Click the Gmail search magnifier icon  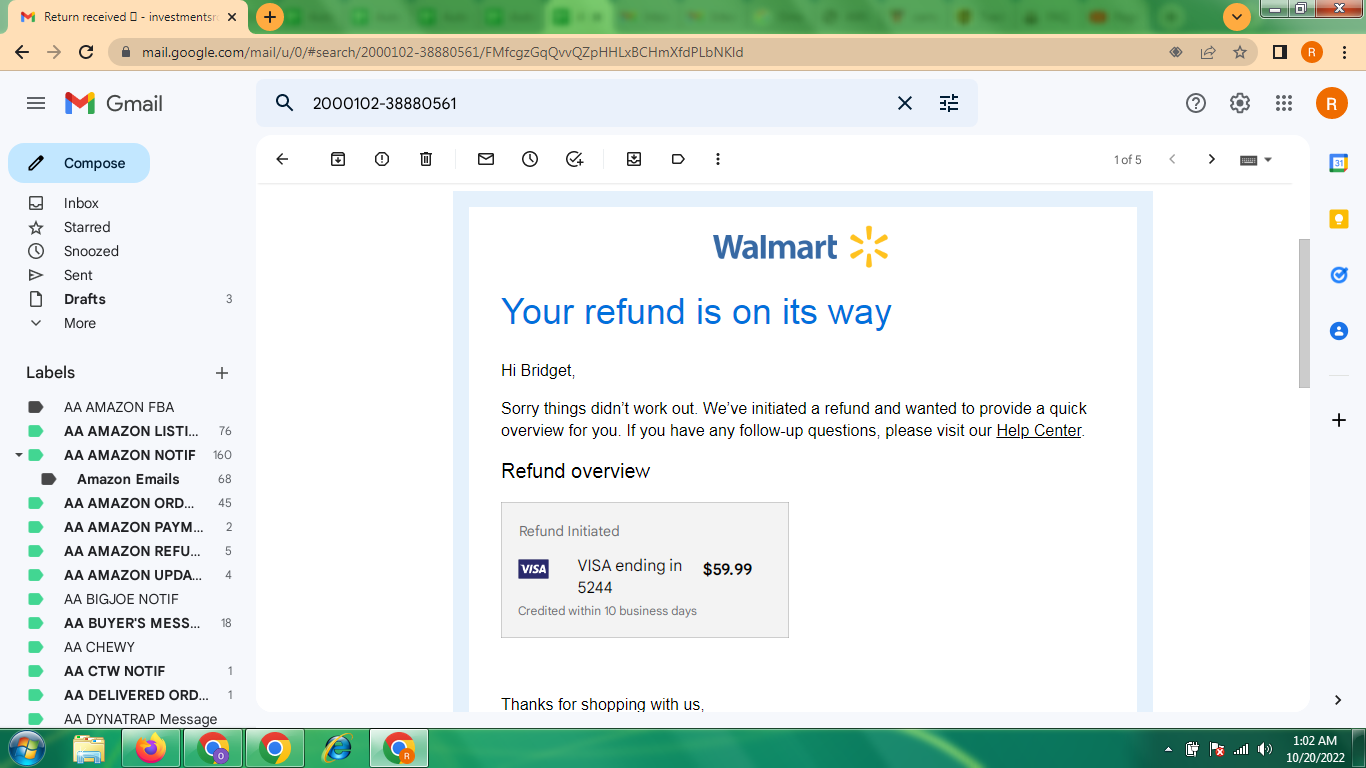click(284, 103)
